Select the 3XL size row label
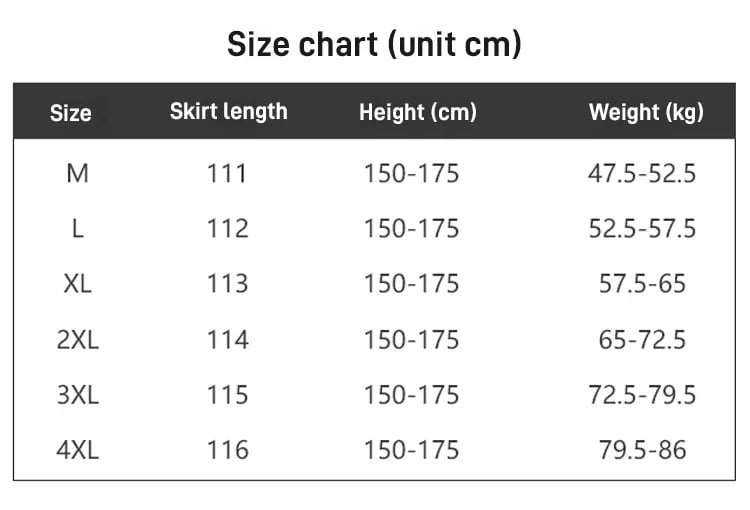Viewport: 750px width, 510px height. tap(77, 395)
